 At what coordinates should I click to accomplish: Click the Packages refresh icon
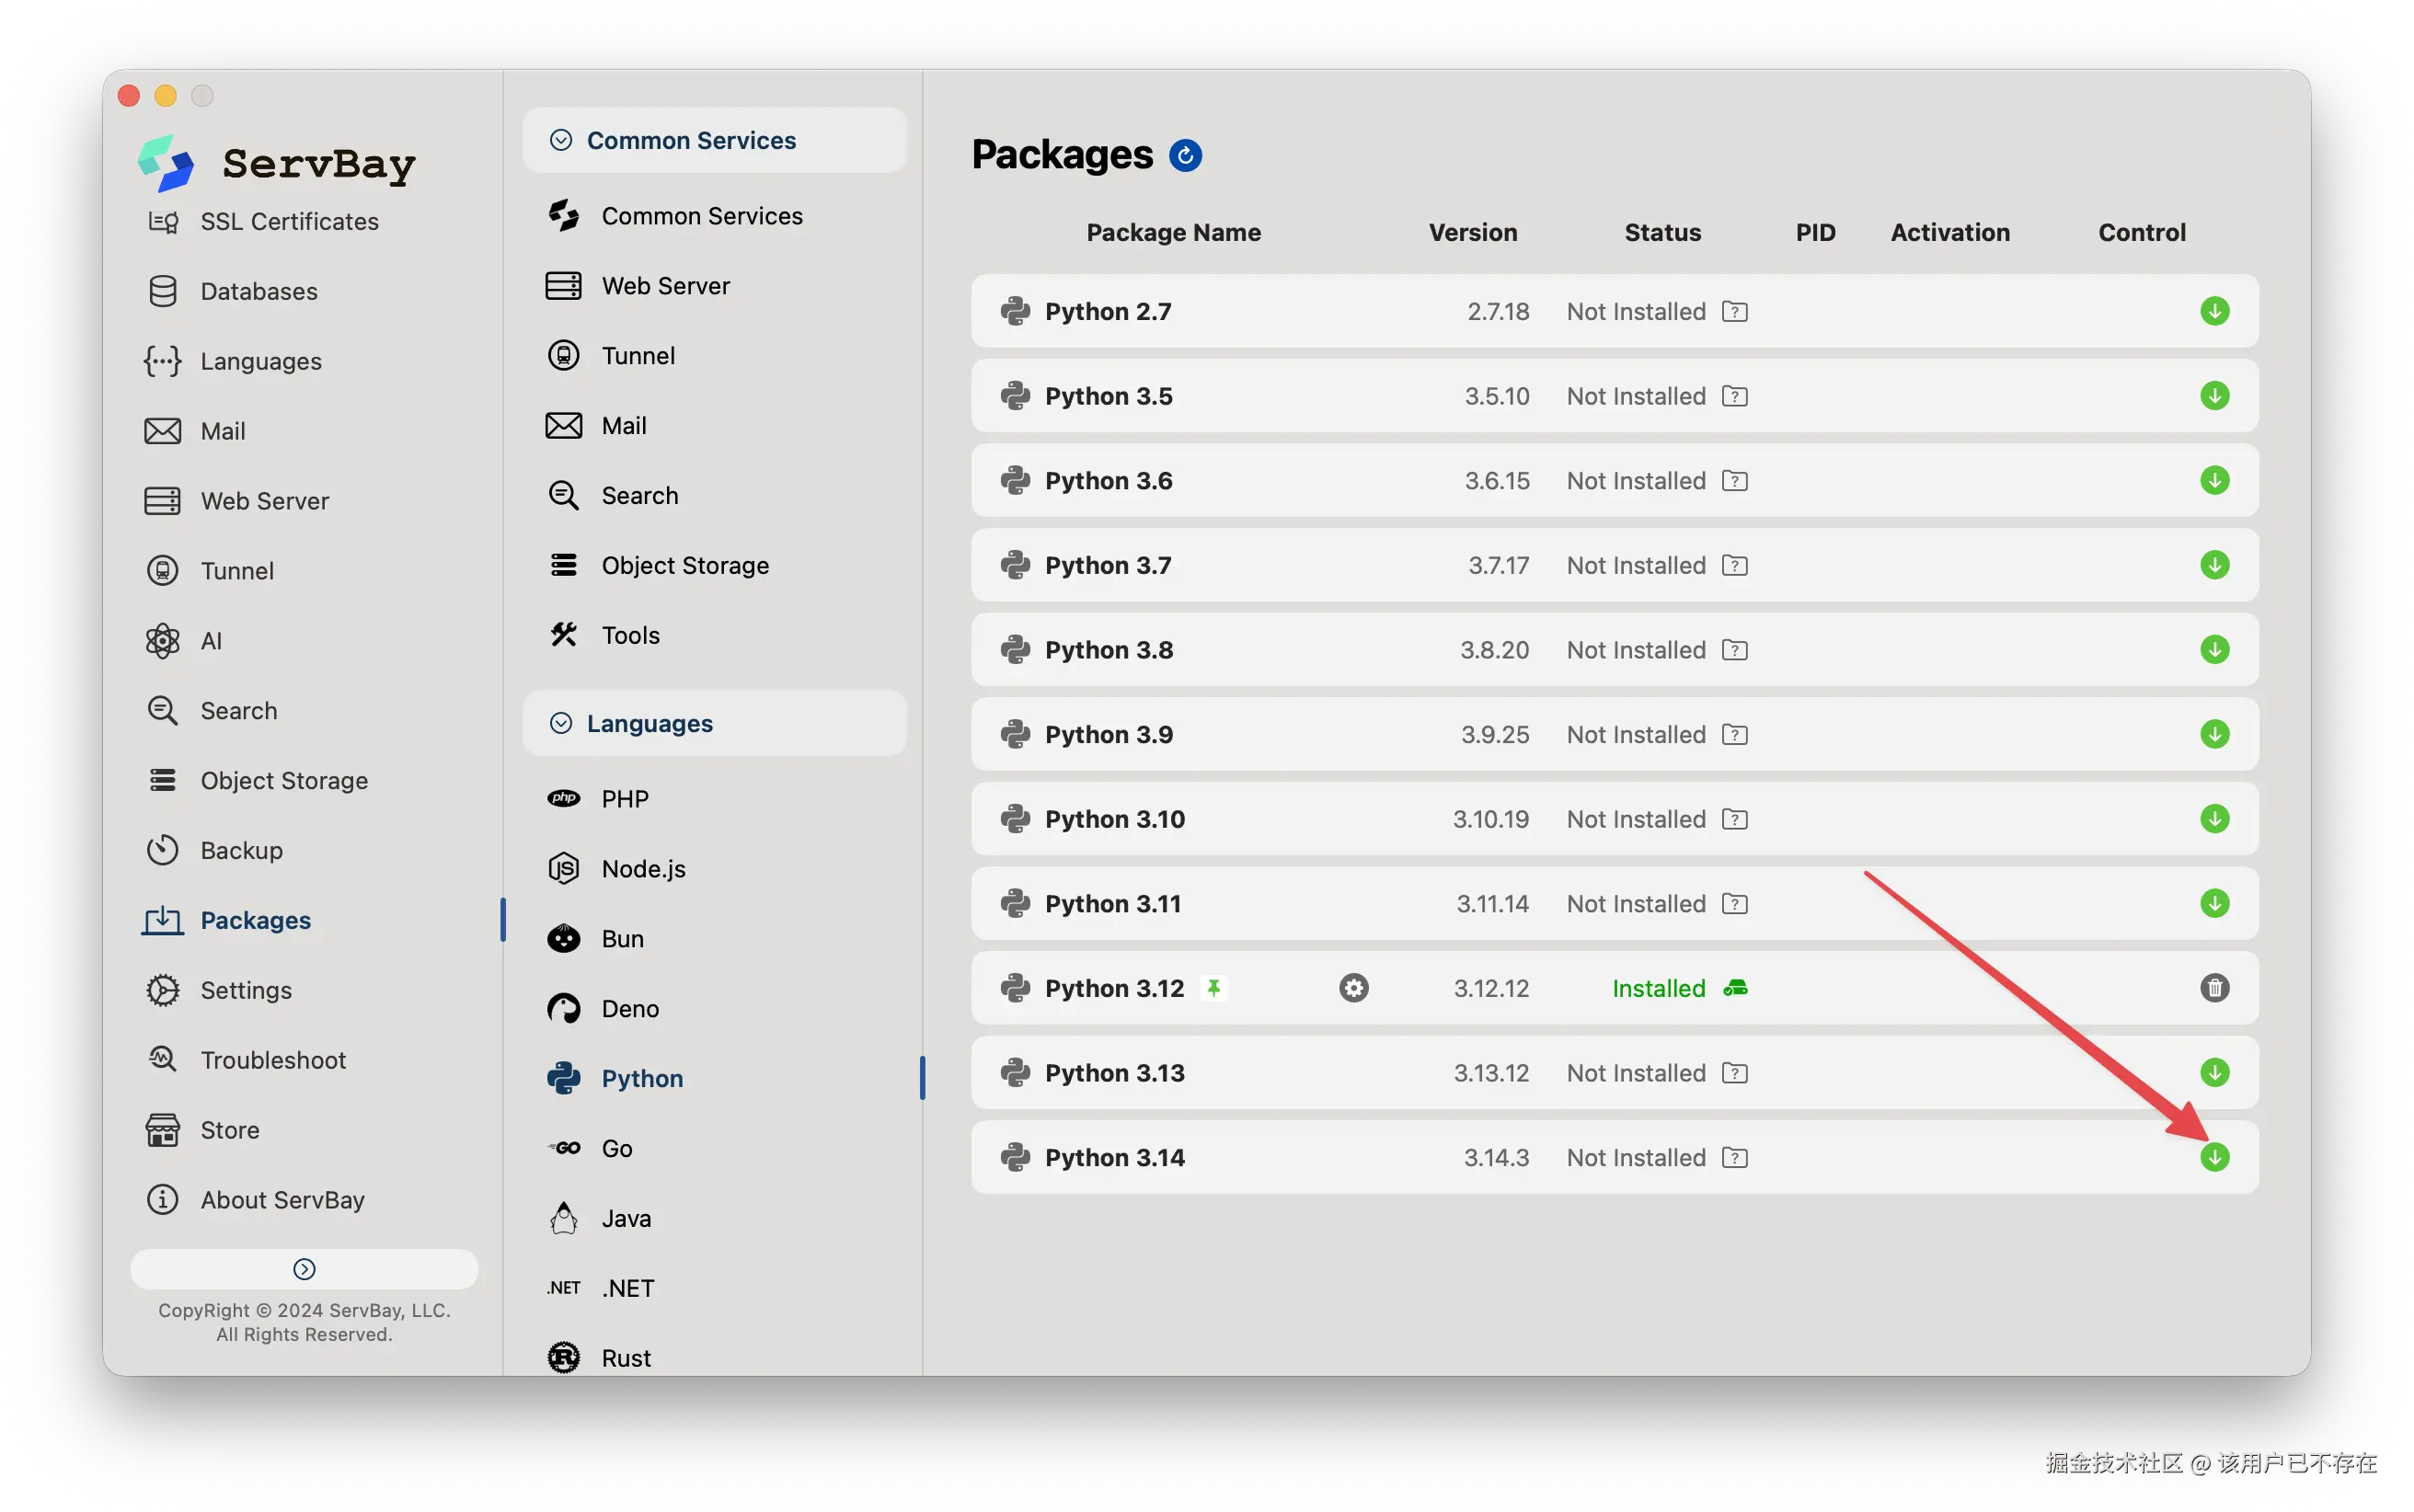(1185, 155)
